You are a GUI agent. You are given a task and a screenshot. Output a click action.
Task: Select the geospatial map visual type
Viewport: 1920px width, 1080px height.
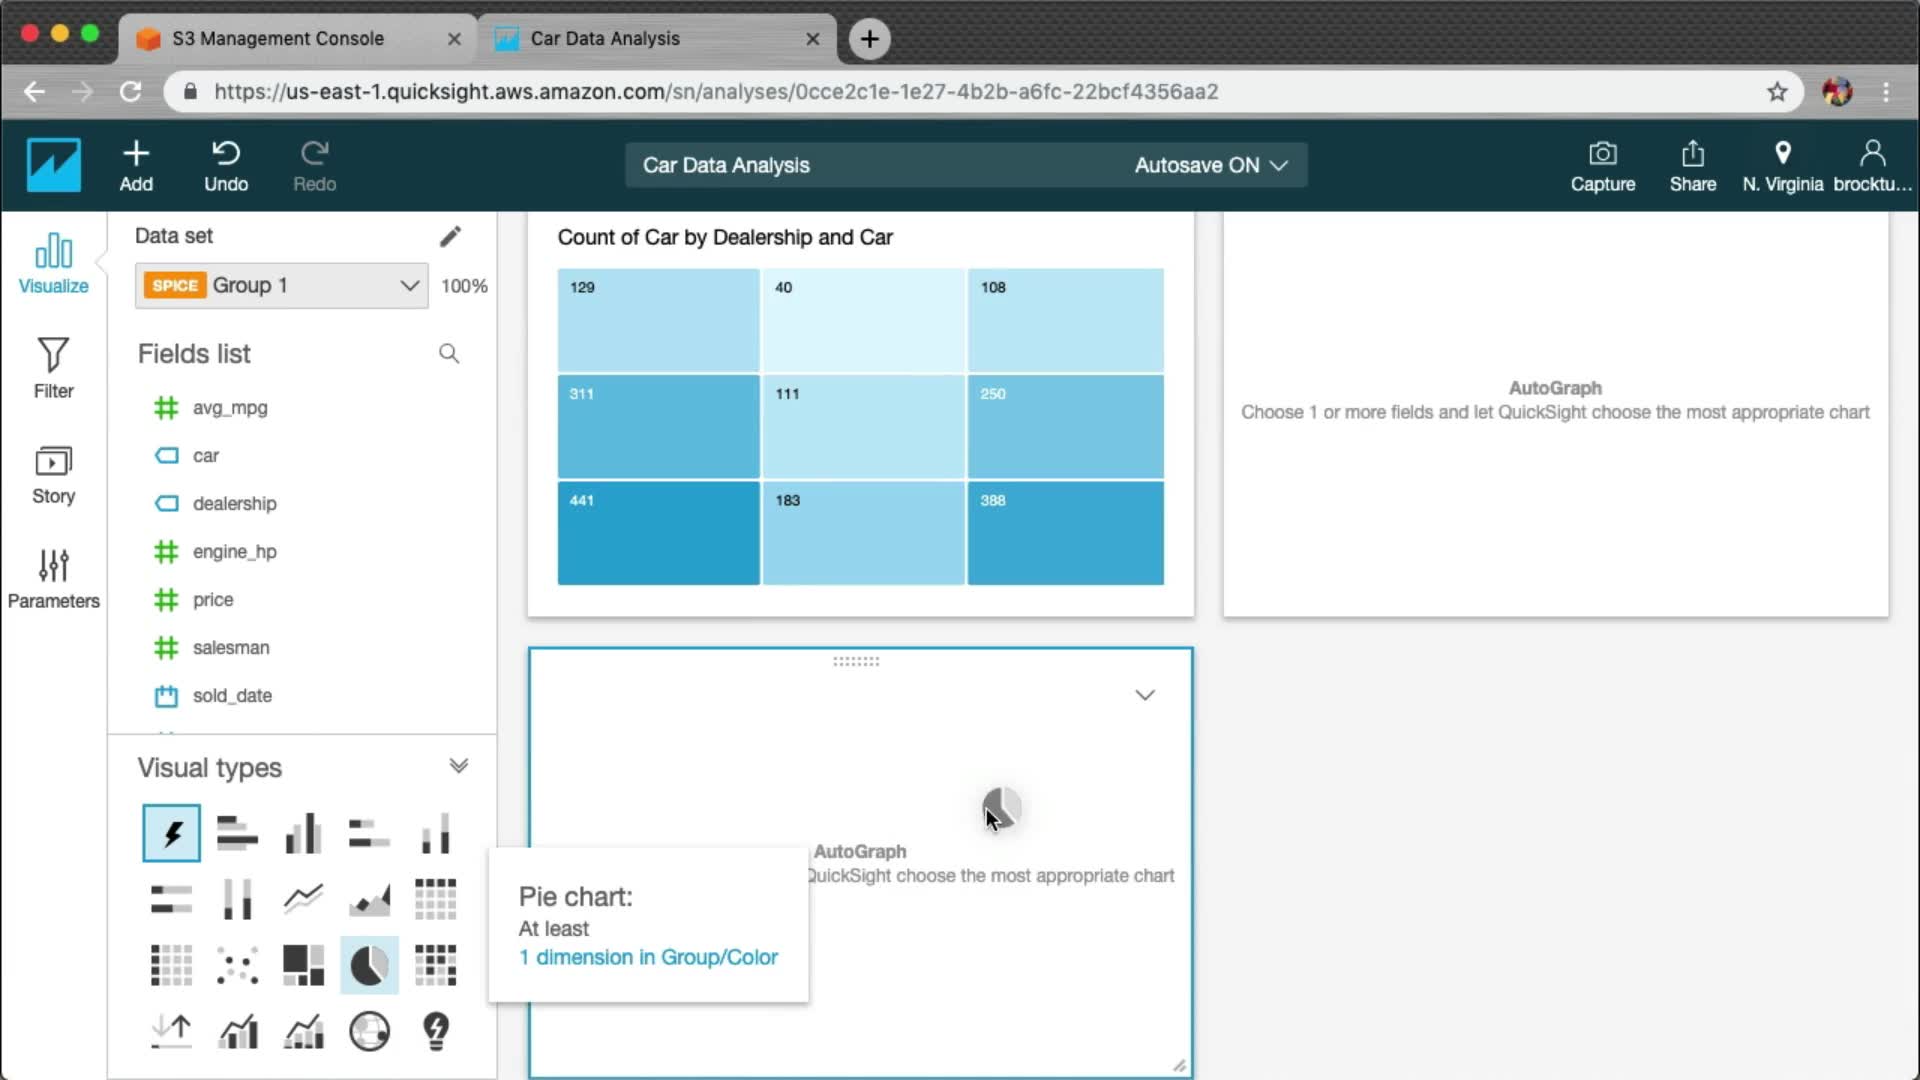[369, 1031]
